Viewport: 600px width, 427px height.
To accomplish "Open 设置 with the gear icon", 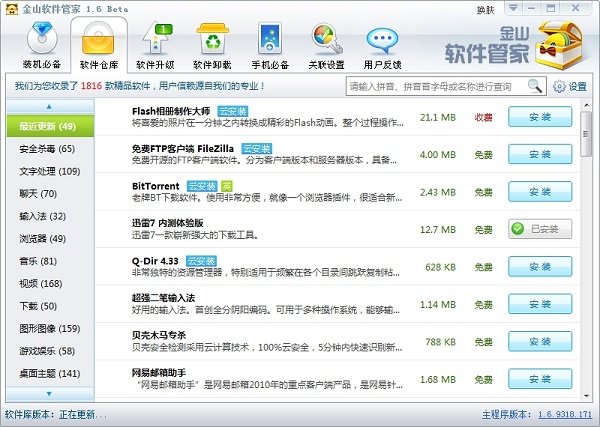I will click(570, 87).
